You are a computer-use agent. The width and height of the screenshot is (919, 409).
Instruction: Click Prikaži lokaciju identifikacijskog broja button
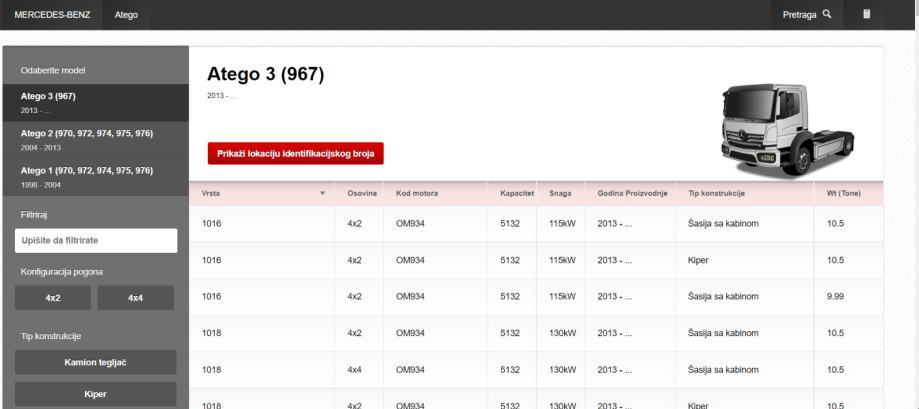295,154
